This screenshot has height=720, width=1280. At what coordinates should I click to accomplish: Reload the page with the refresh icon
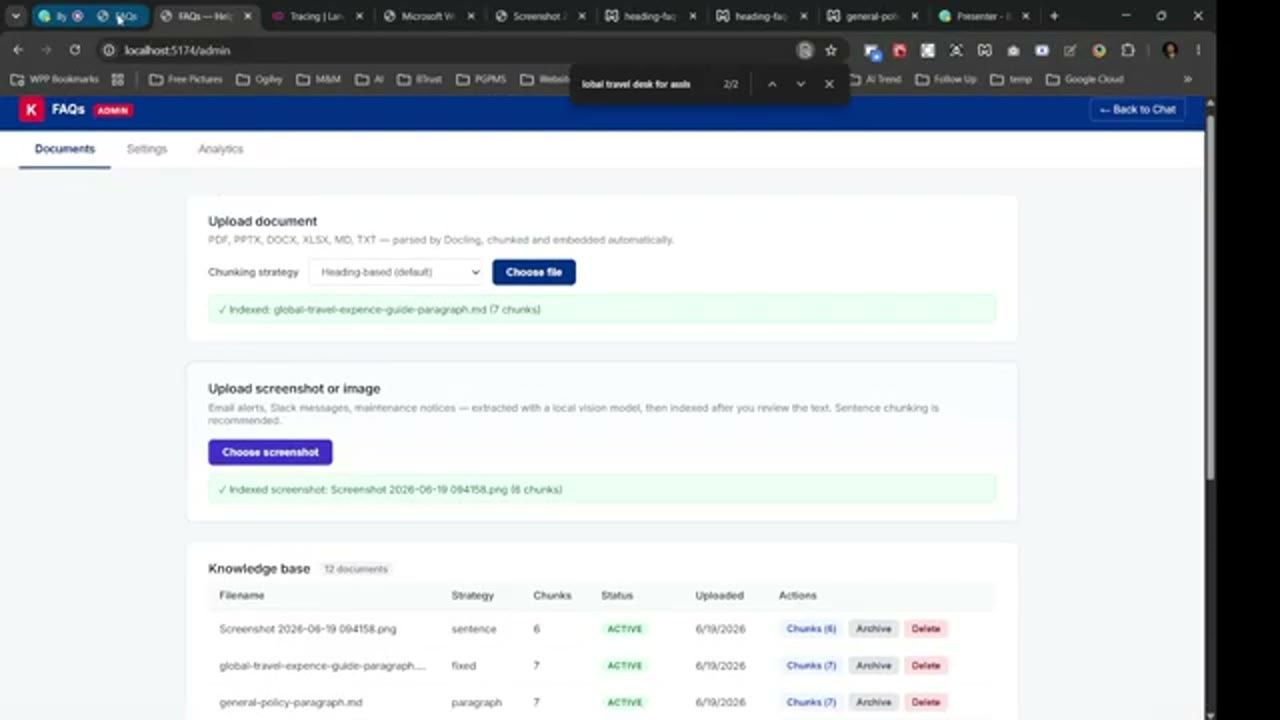point(75,50)
